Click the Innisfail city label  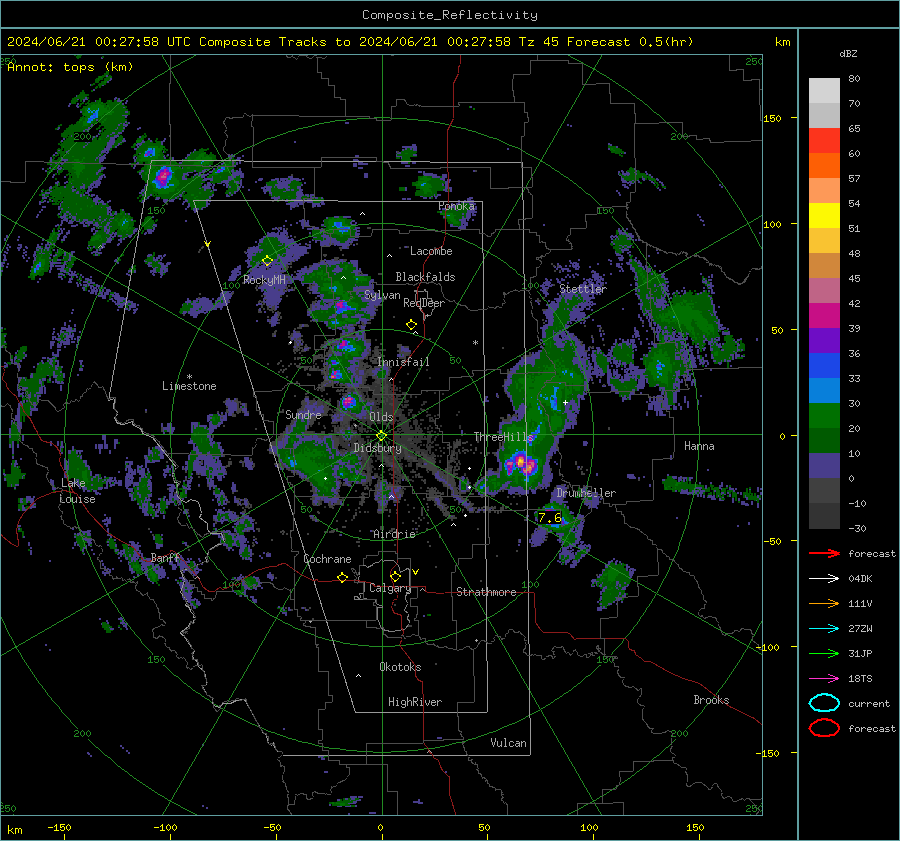[x=403, y=362]
